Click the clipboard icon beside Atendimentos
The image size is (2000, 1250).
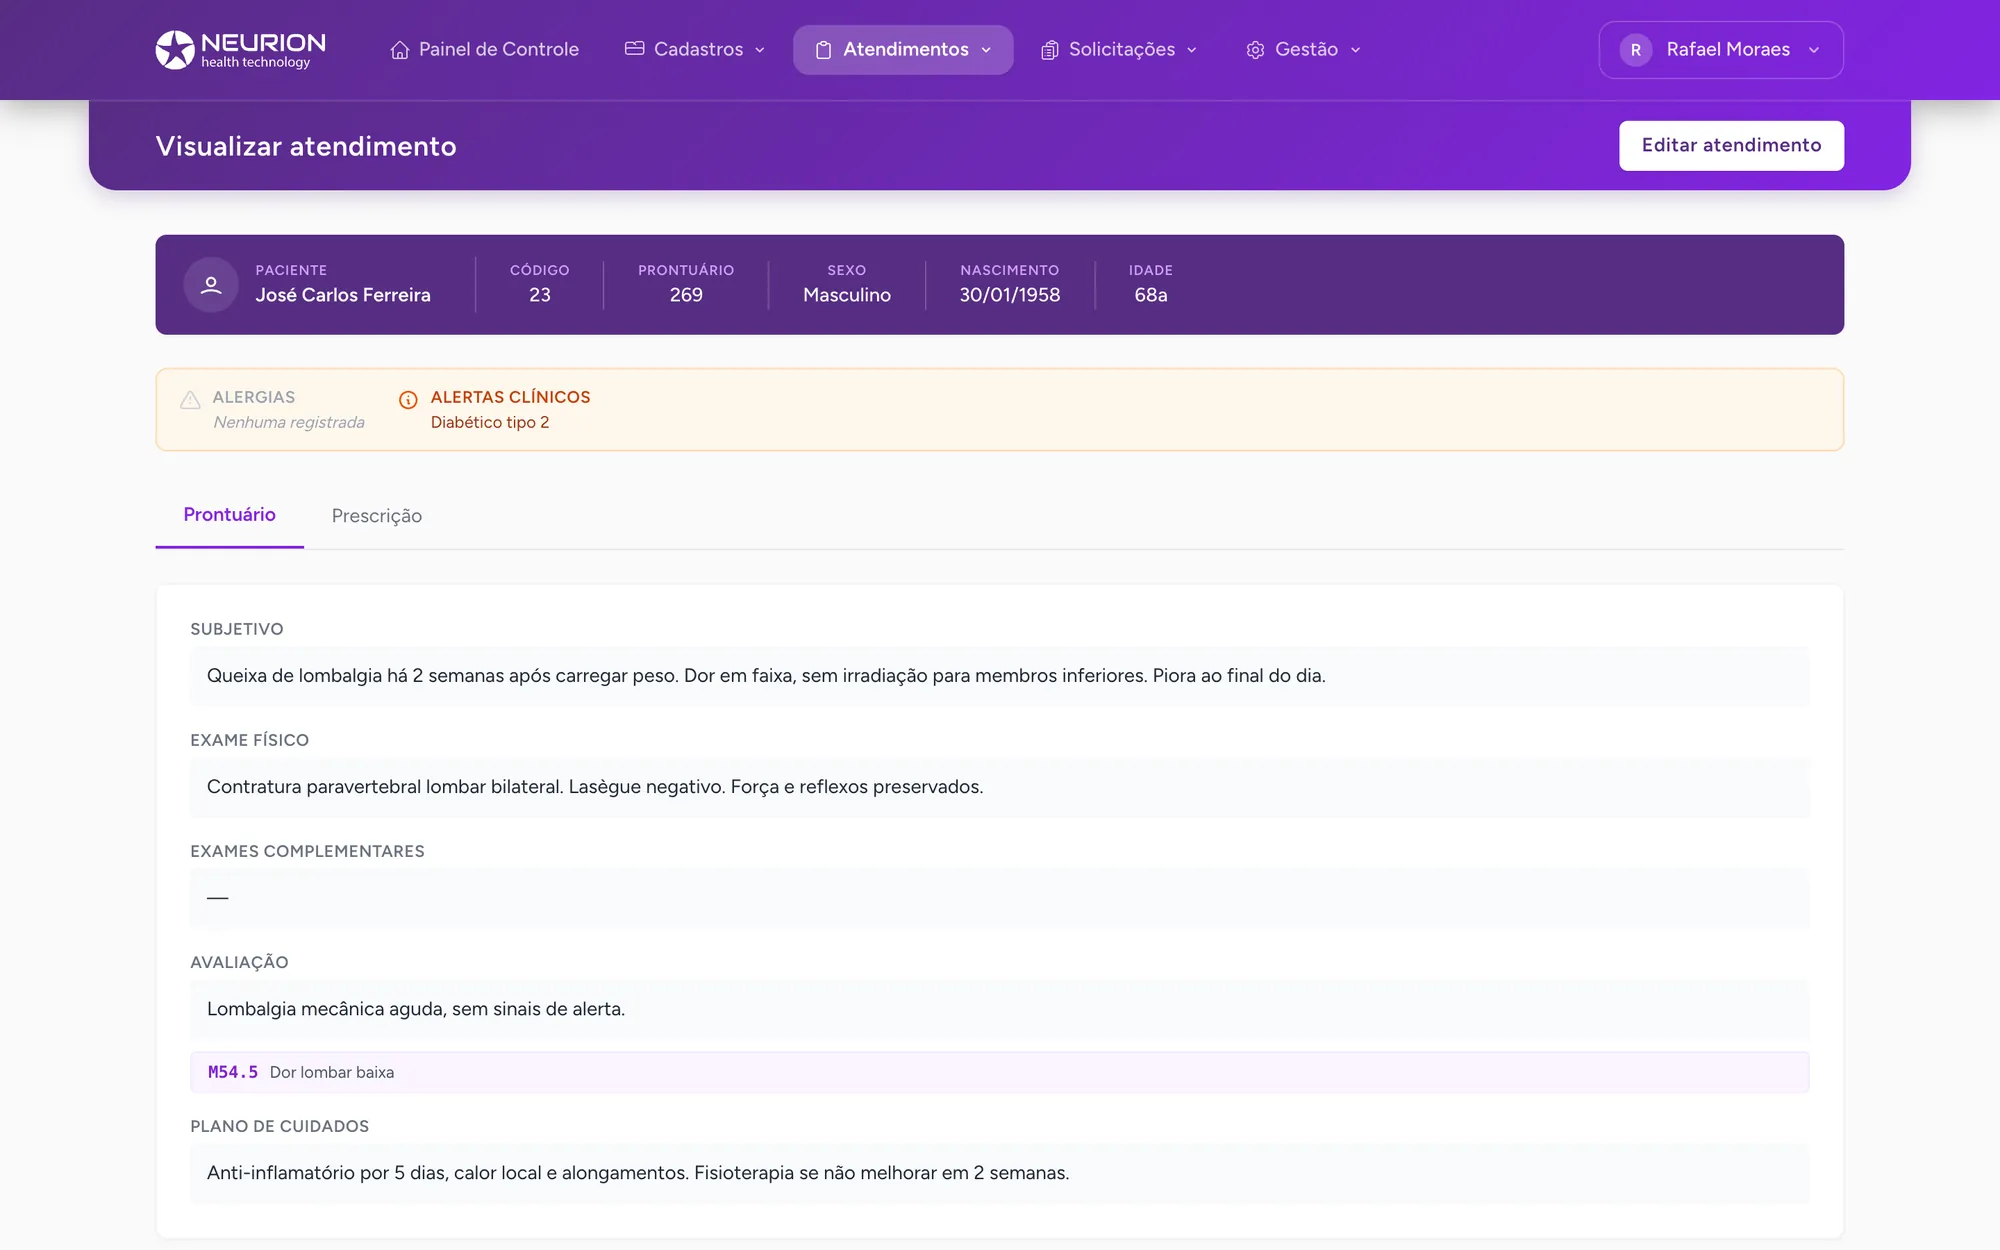click(823, 50)
